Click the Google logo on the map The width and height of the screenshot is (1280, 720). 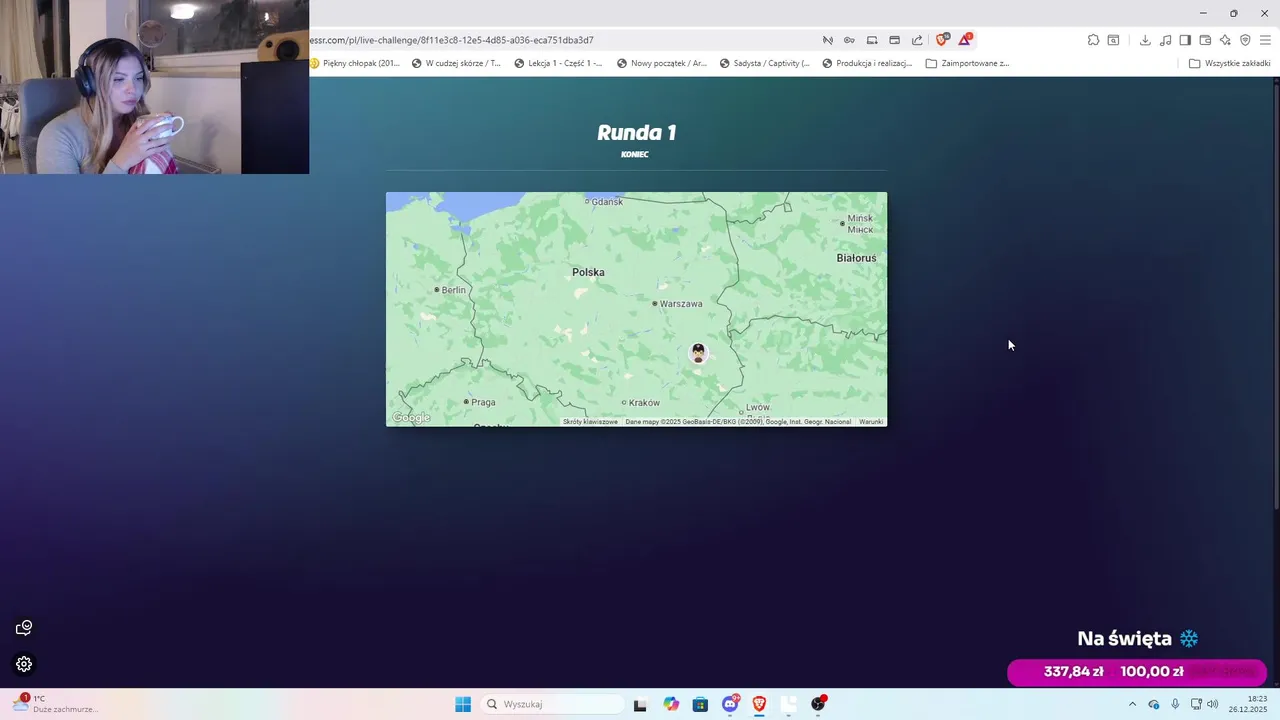pos(411,418)
